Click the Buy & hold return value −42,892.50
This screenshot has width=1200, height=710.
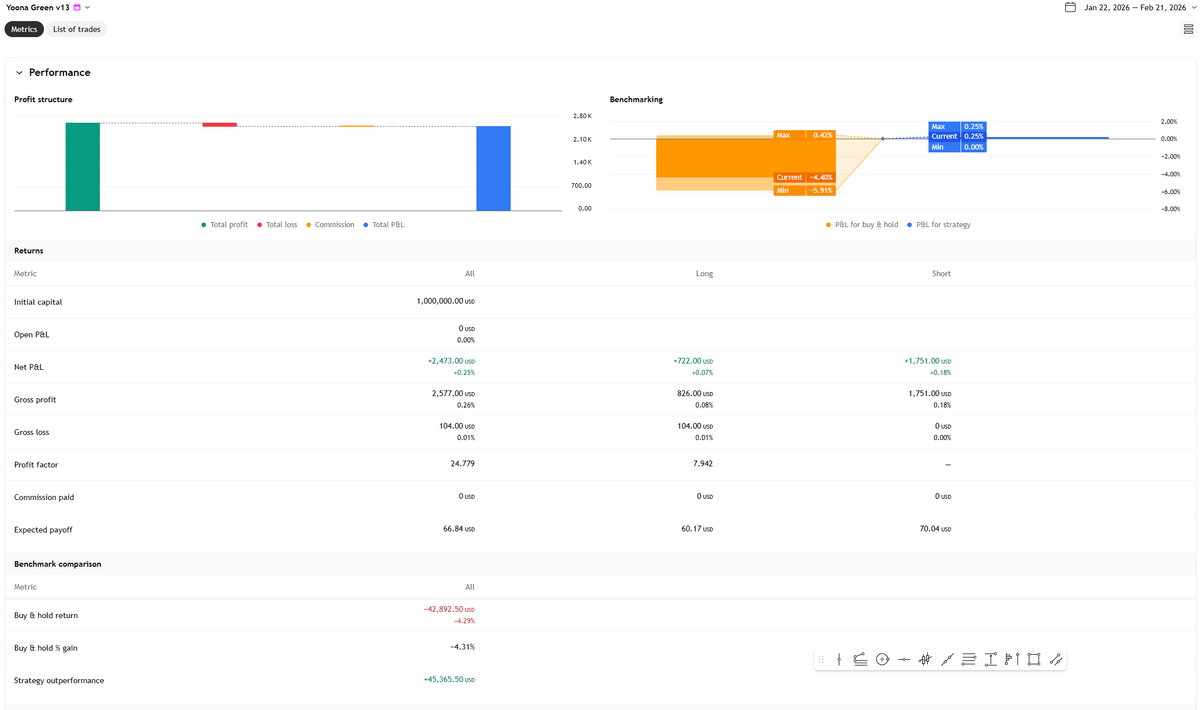(x=449, y=609)
